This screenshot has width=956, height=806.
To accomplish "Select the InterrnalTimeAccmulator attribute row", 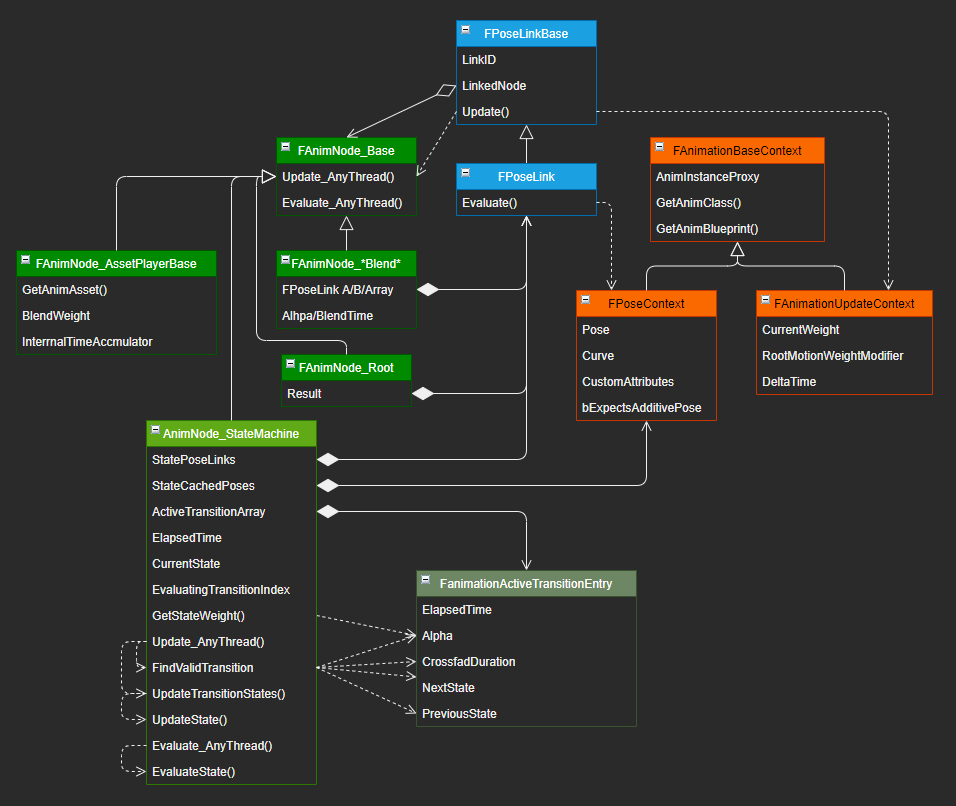I will click(x=87, y=342).
